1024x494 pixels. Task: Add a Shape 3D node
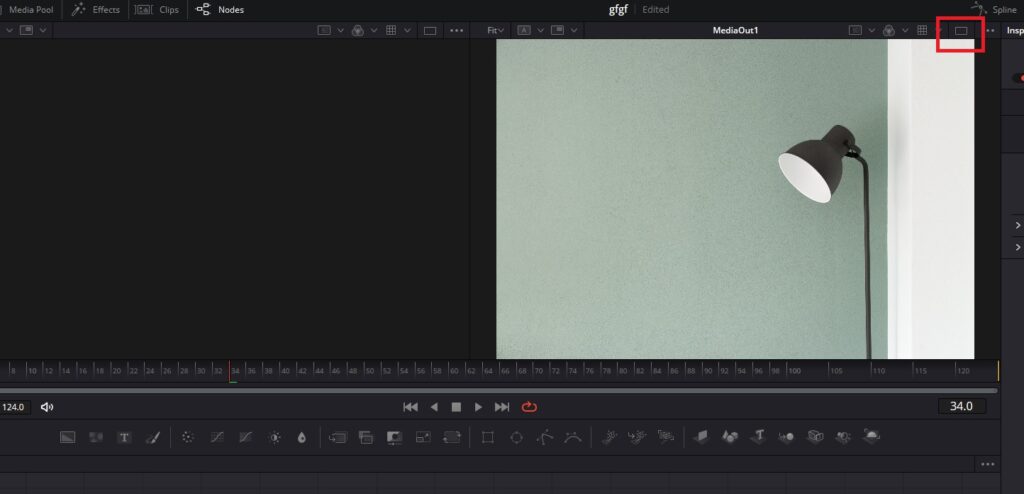click(730, 437)
